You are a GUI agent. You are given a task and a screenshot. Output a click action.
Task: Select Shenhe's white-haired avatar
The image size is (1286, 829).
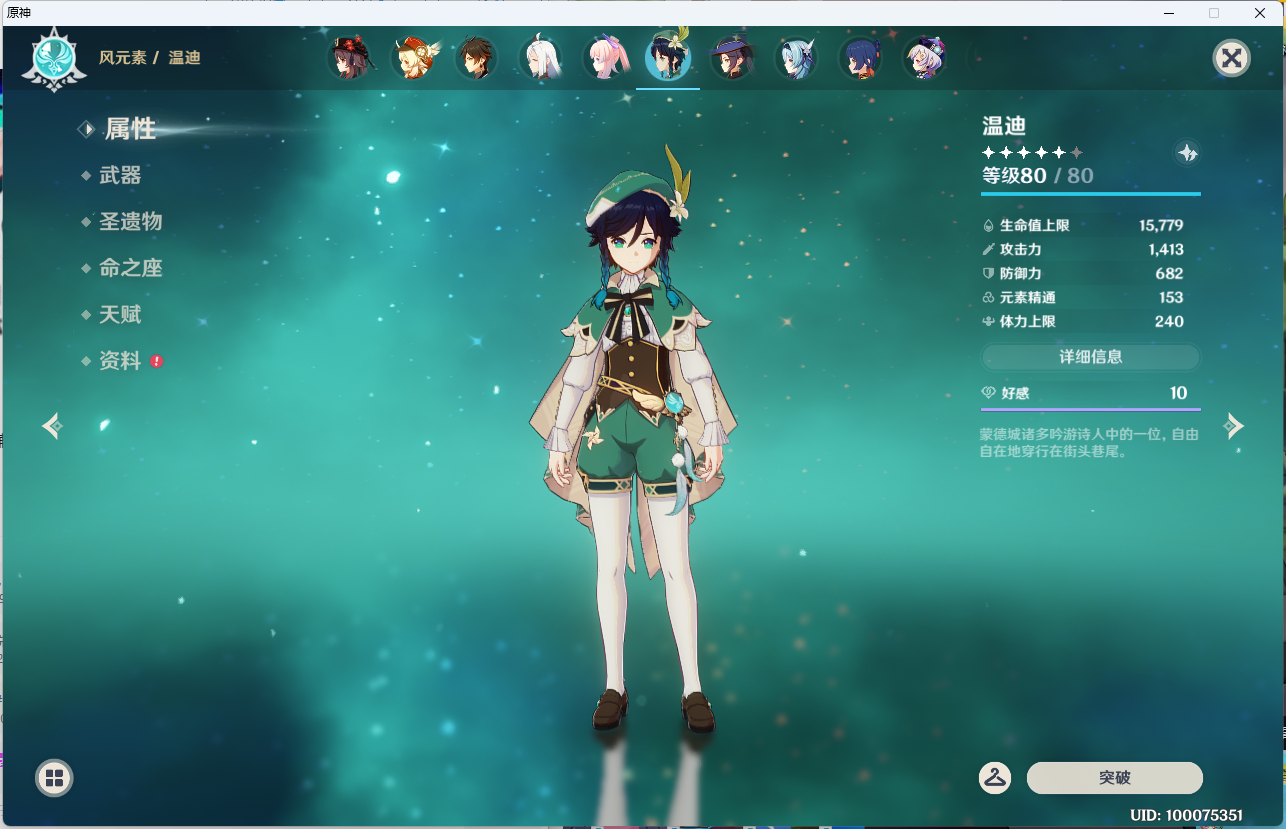coord(540,58)
